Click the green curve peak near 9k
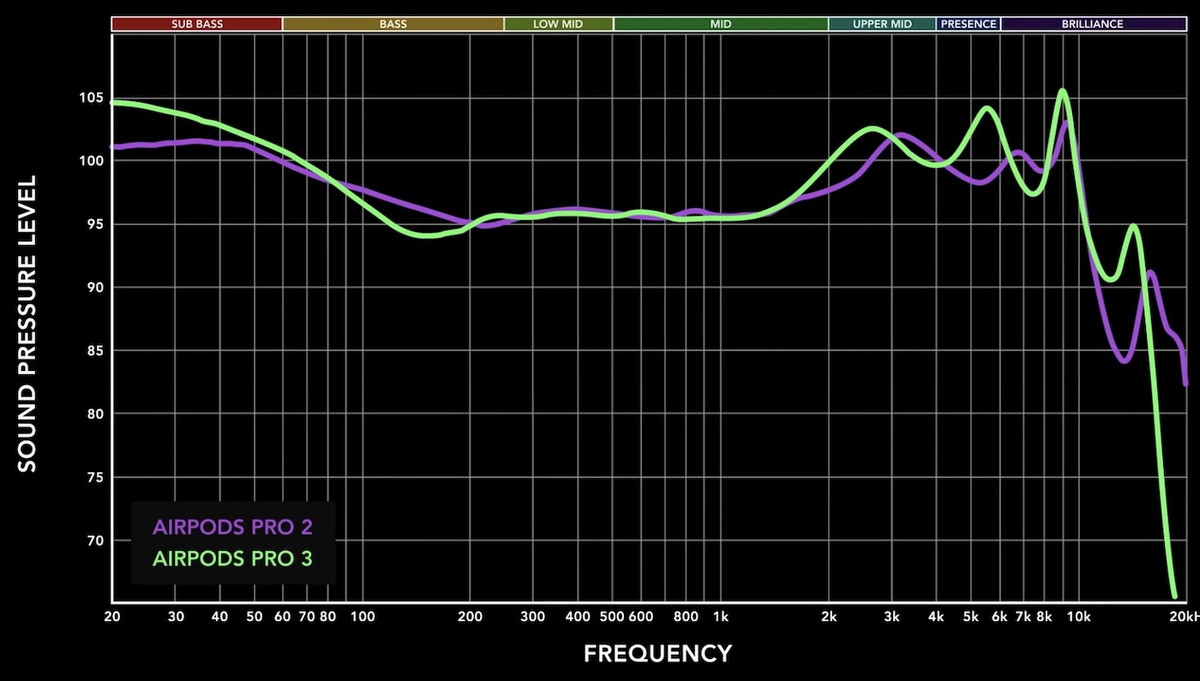1200x681 pixels. 1062,91
